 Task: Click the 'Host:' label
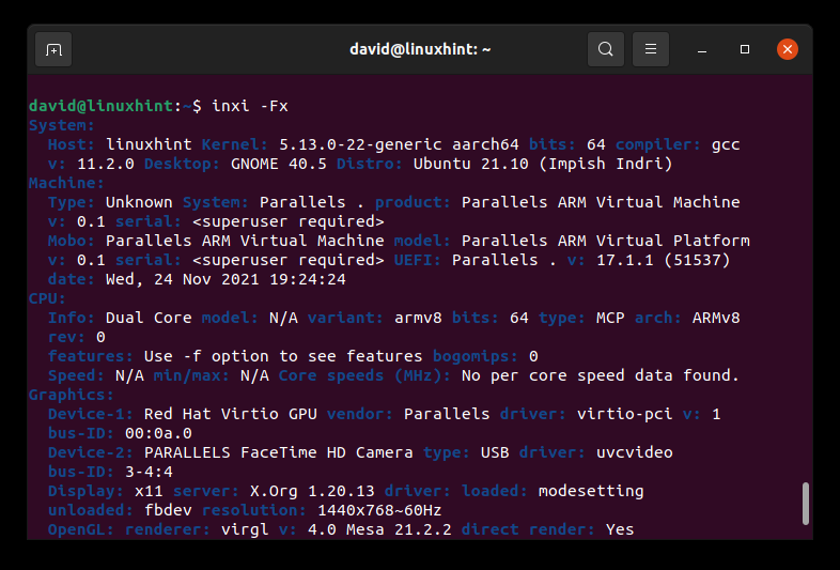point(71,144)
